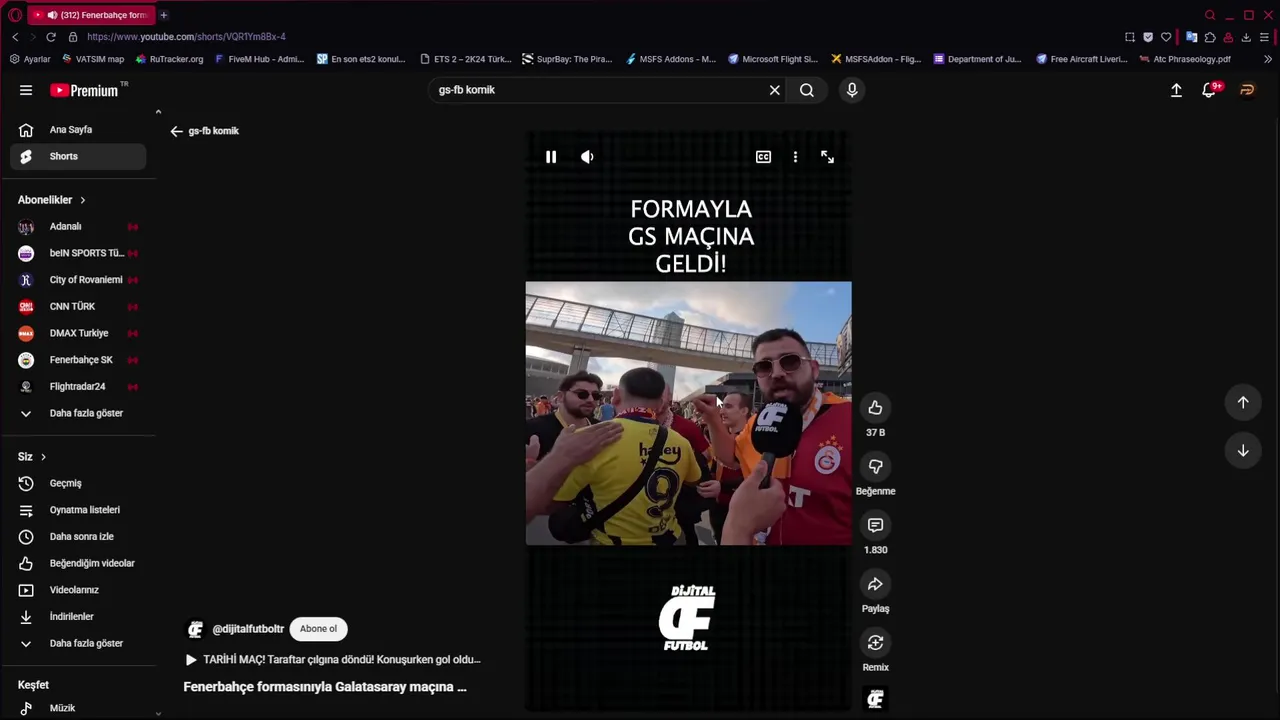The width and height of the screenshot is (1280, 720).
Task: Pause the playing Short
Action: pyautogui.click(x=551, y=157)
